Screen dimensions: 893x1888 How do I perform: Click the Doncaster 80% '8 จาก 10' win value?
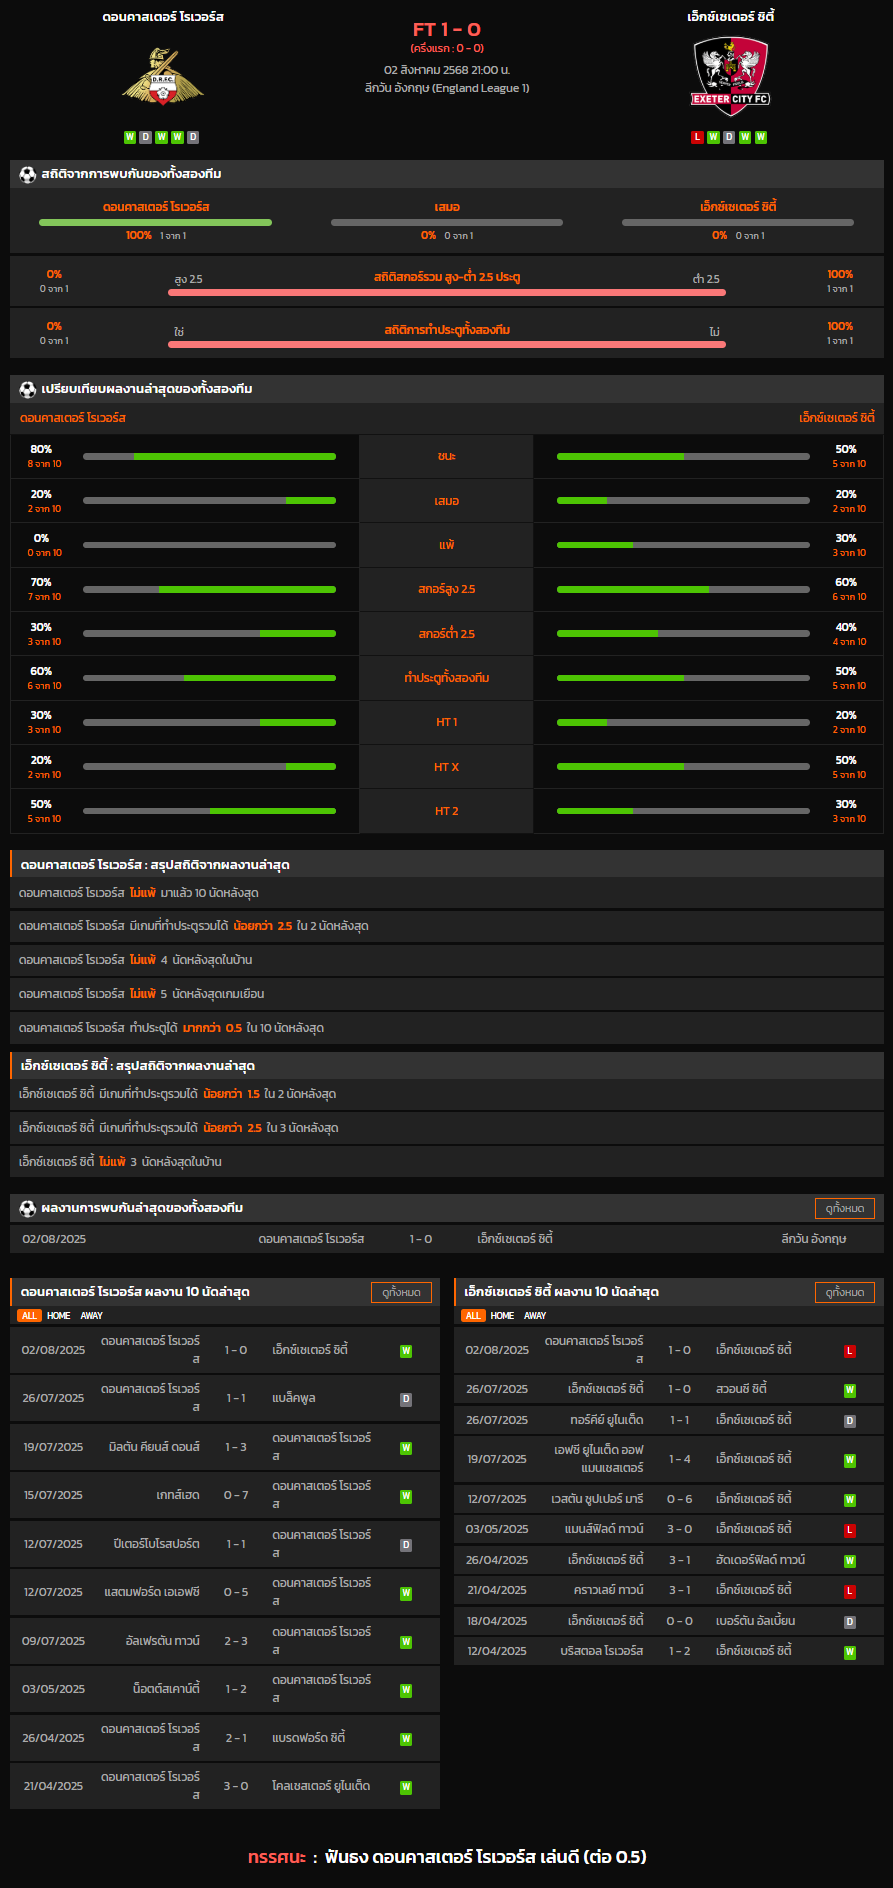coord(44,456)
